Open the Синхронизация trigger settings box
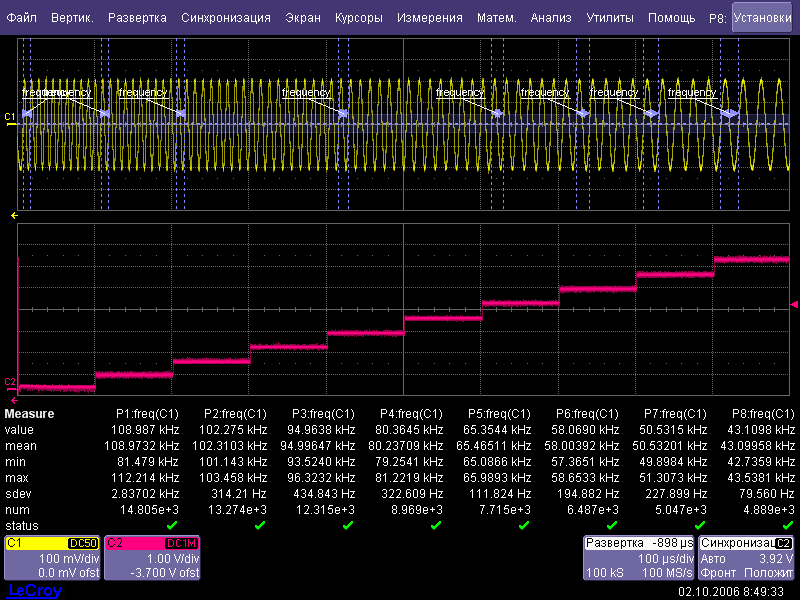This screenshot has height=600, width=800. (x=746, y=557)
